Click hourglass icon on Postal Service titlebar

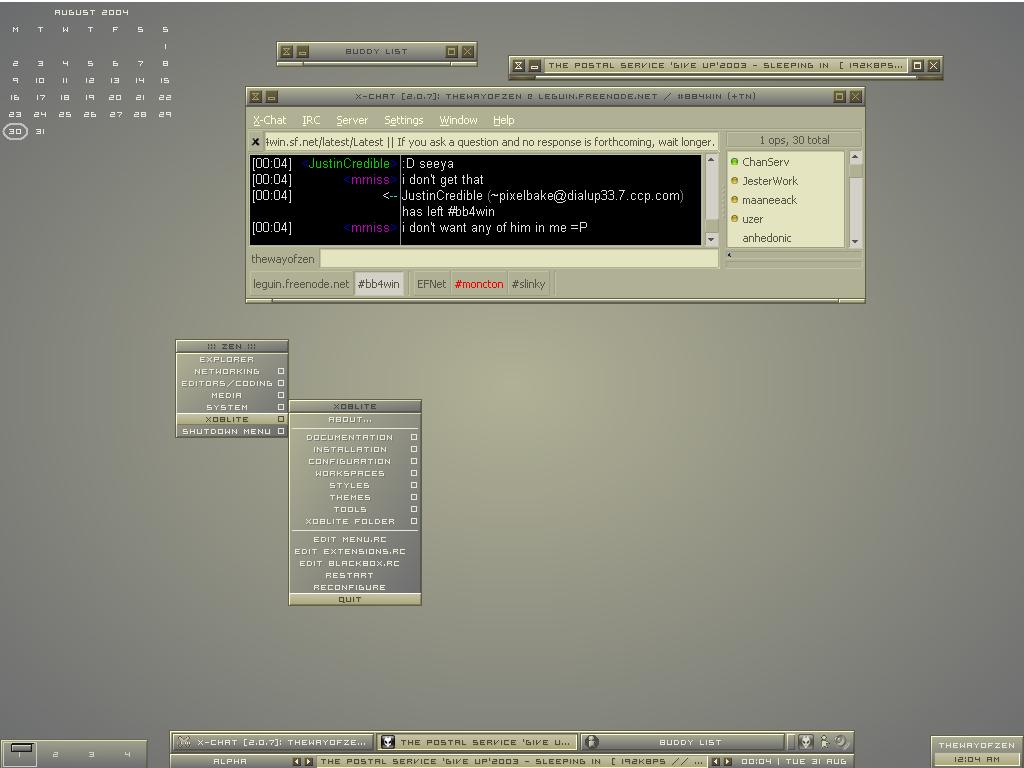click(518, 65)
